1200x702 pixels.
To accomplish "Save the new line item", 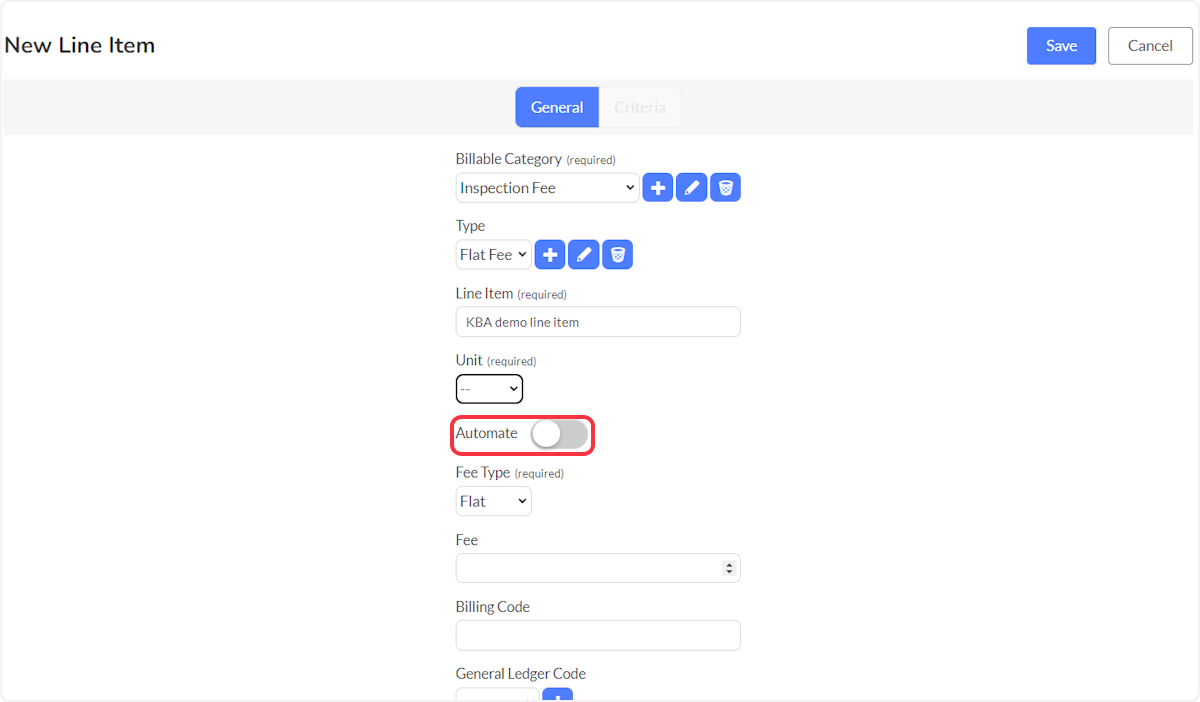I will pos(1061,46).
